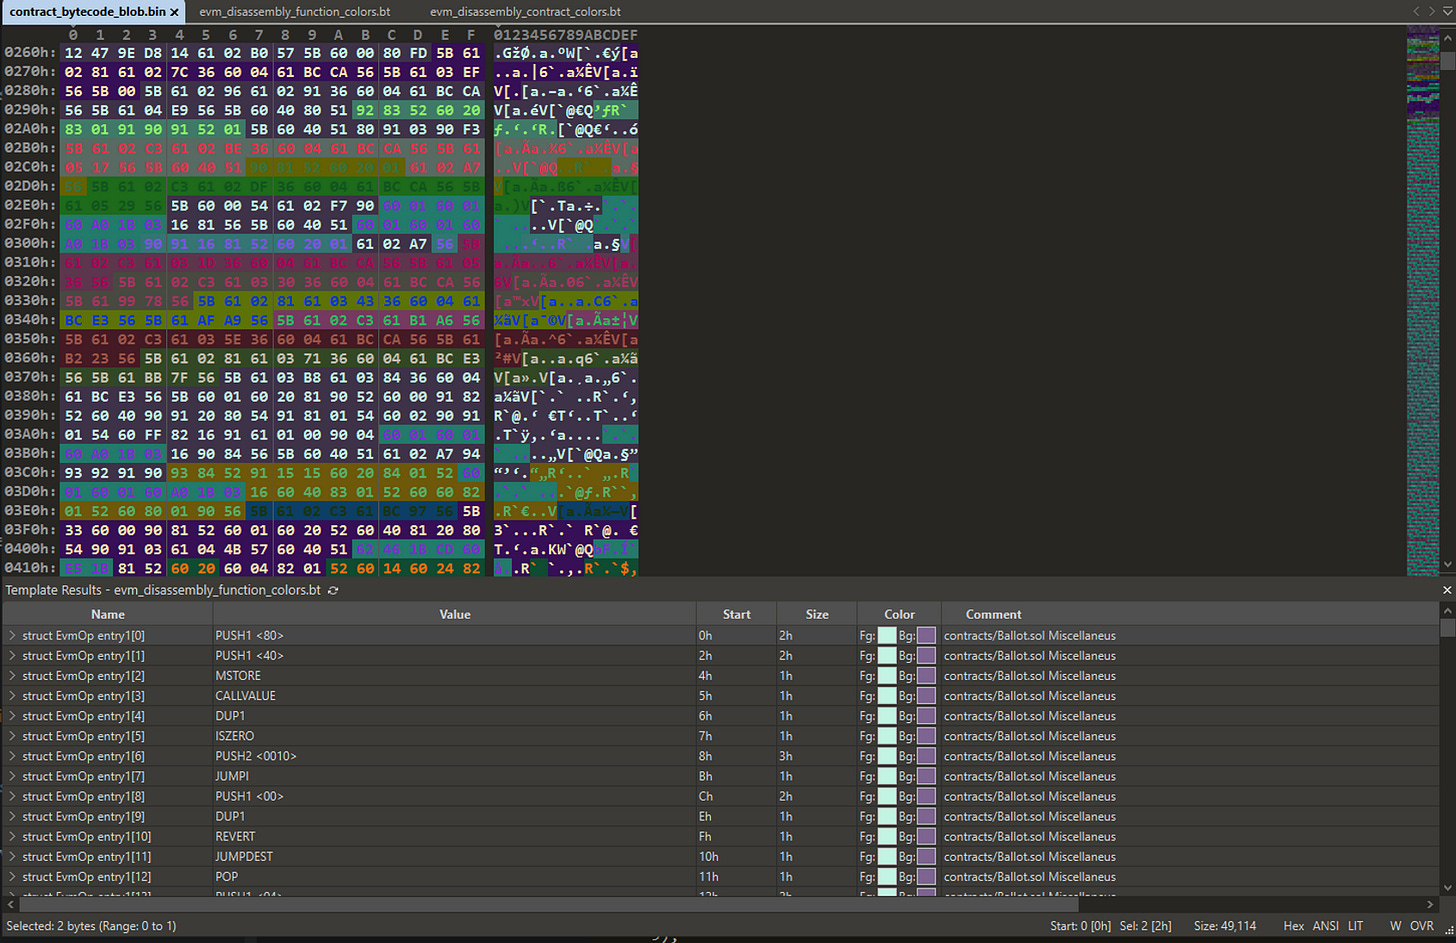Select the JUMPI value cell
Image resolution: width=1456 pixels, height=943 pixels.
point(454,776)
